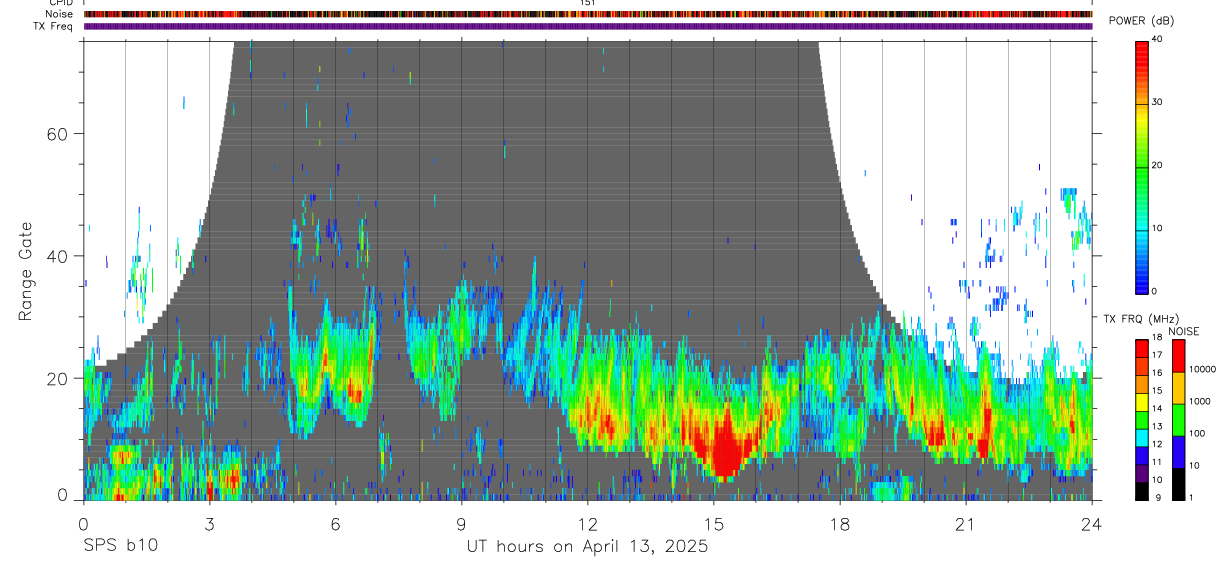This screenshot has height=567, width=1228.
Task: Click the 24 UT hour tick label
Action: (x=1092, y=524)
